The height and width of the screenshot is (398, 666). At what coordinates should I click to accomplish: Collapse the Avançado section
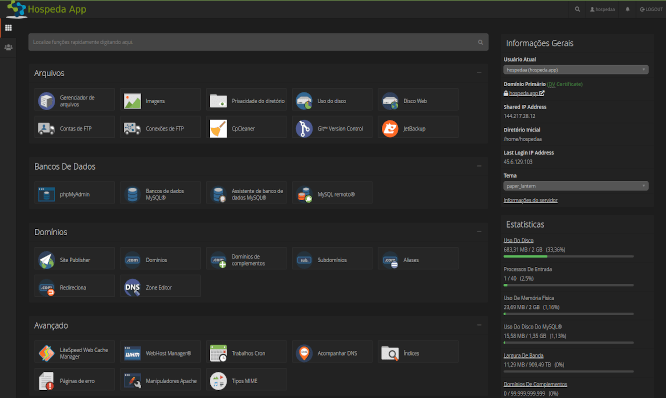[479, 325]
